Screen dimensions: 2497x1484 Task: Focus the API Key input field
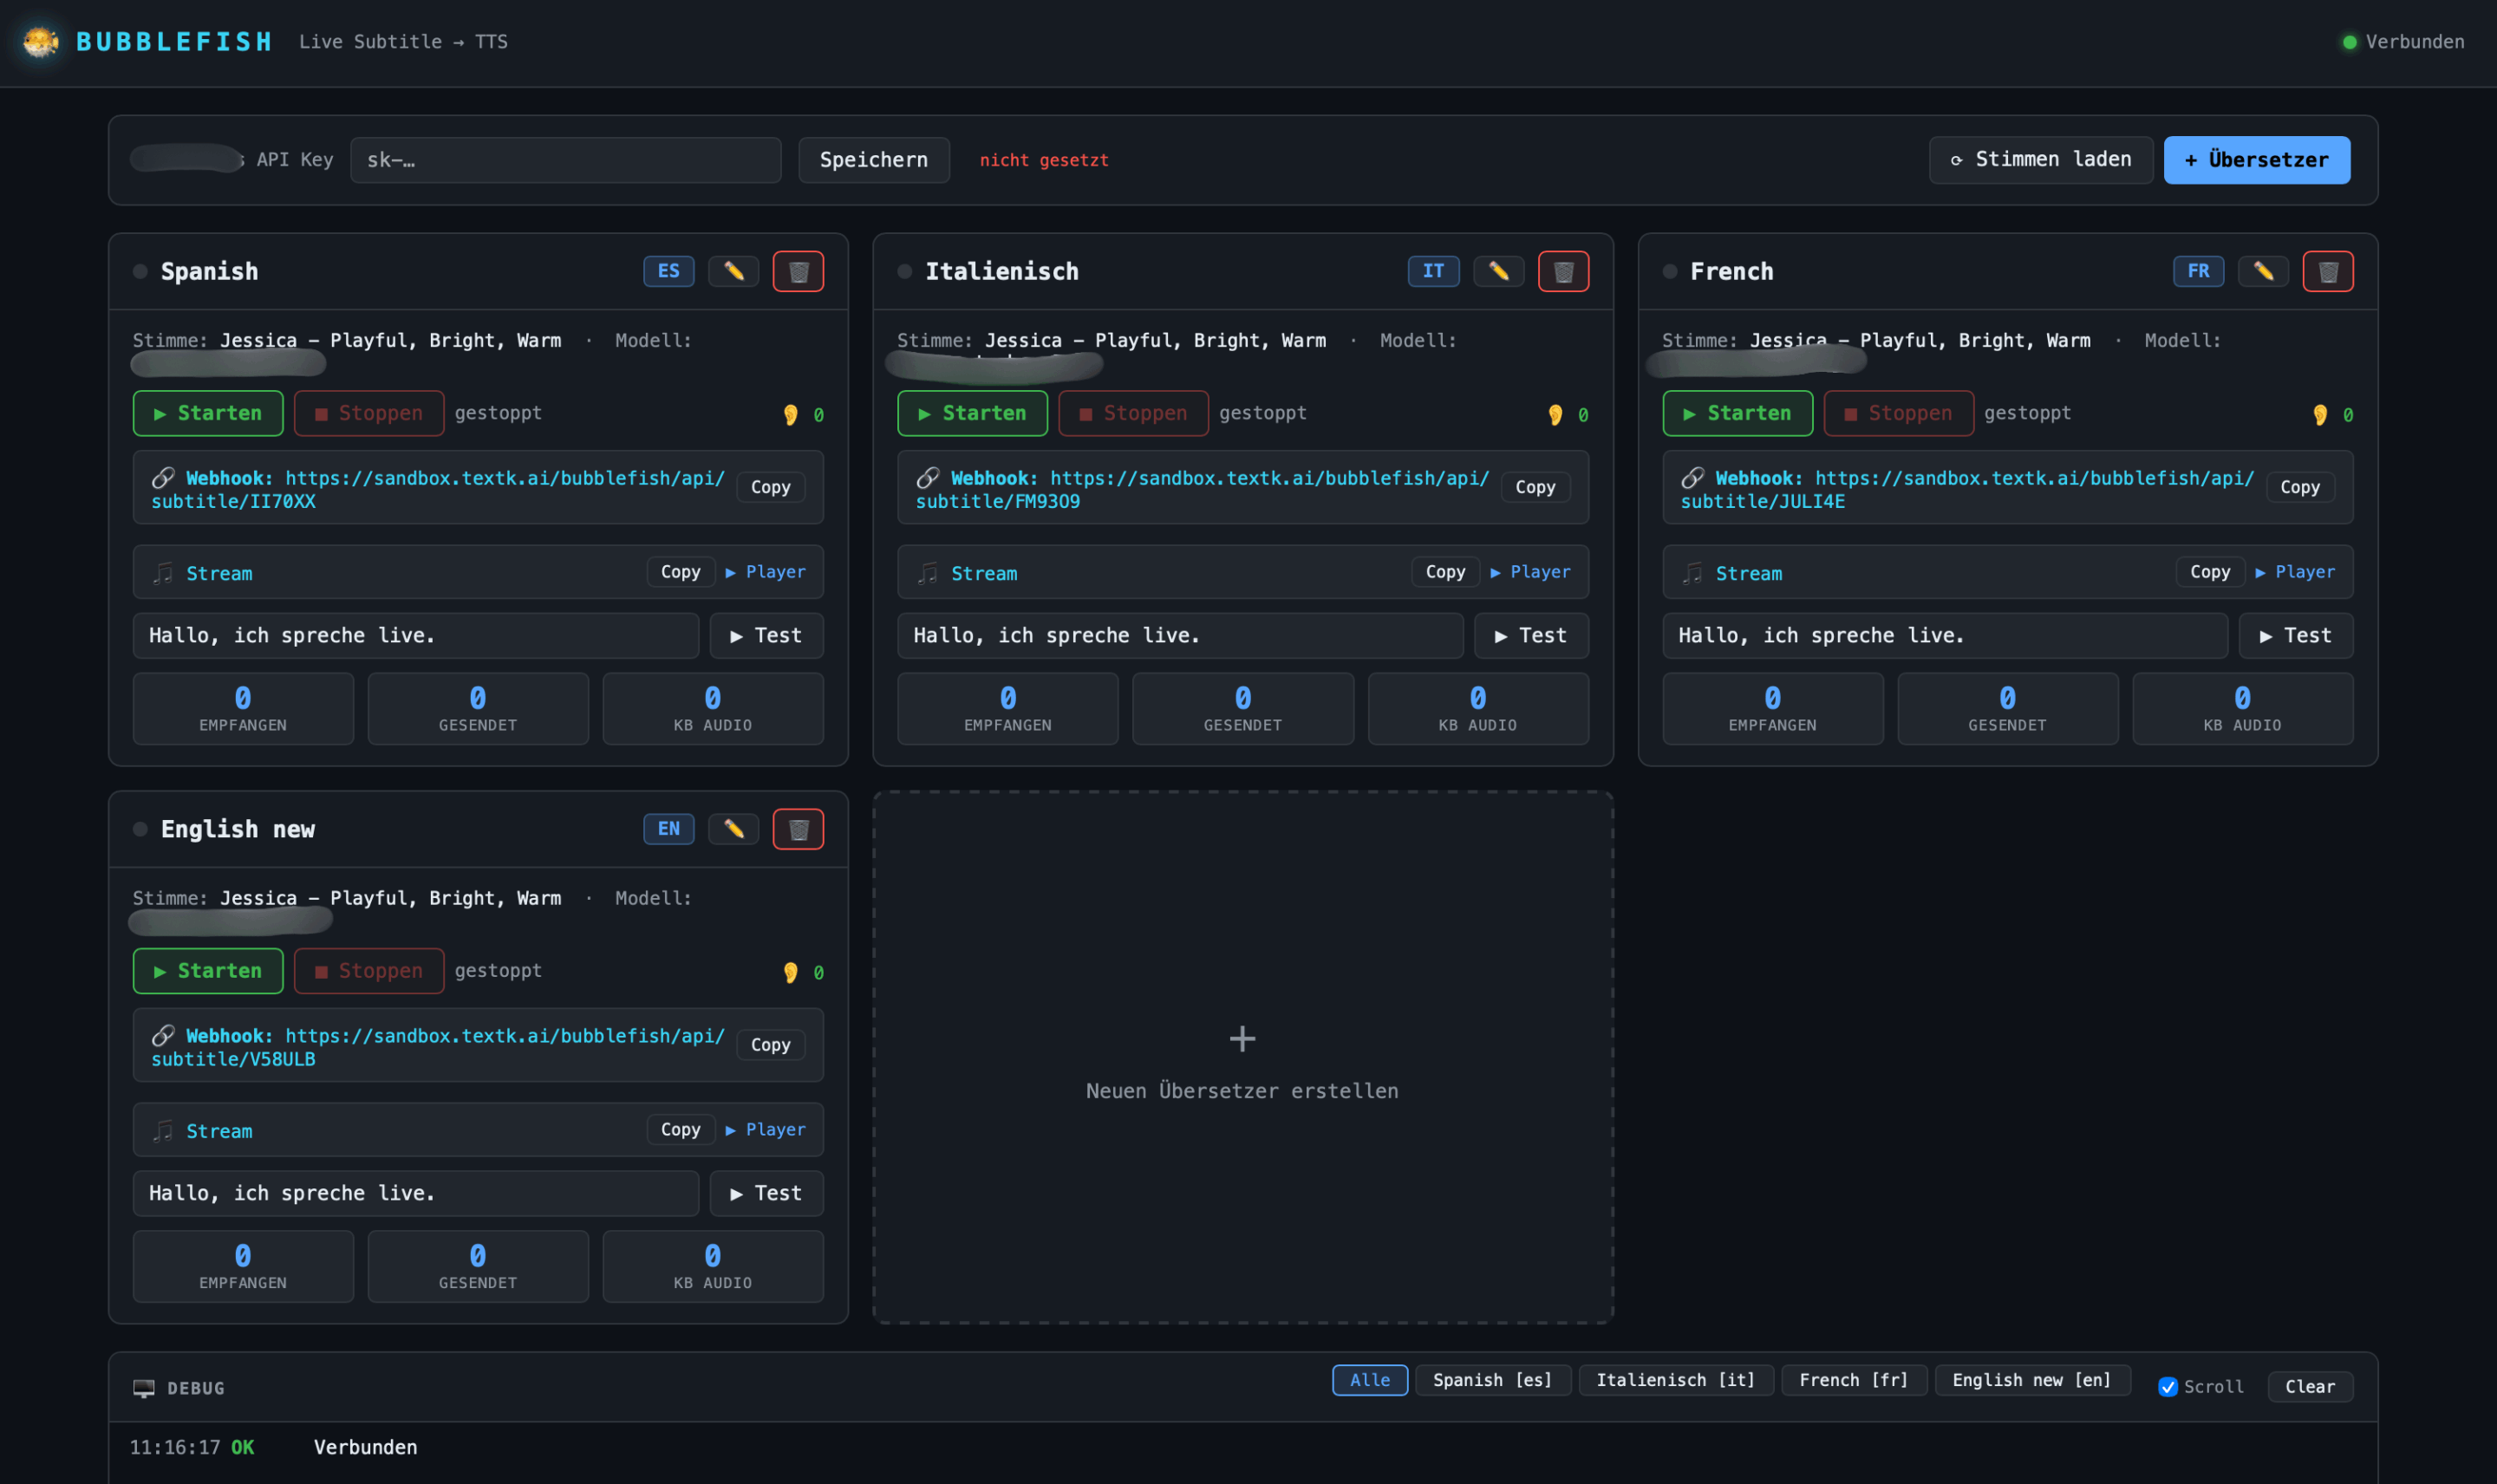565,160
